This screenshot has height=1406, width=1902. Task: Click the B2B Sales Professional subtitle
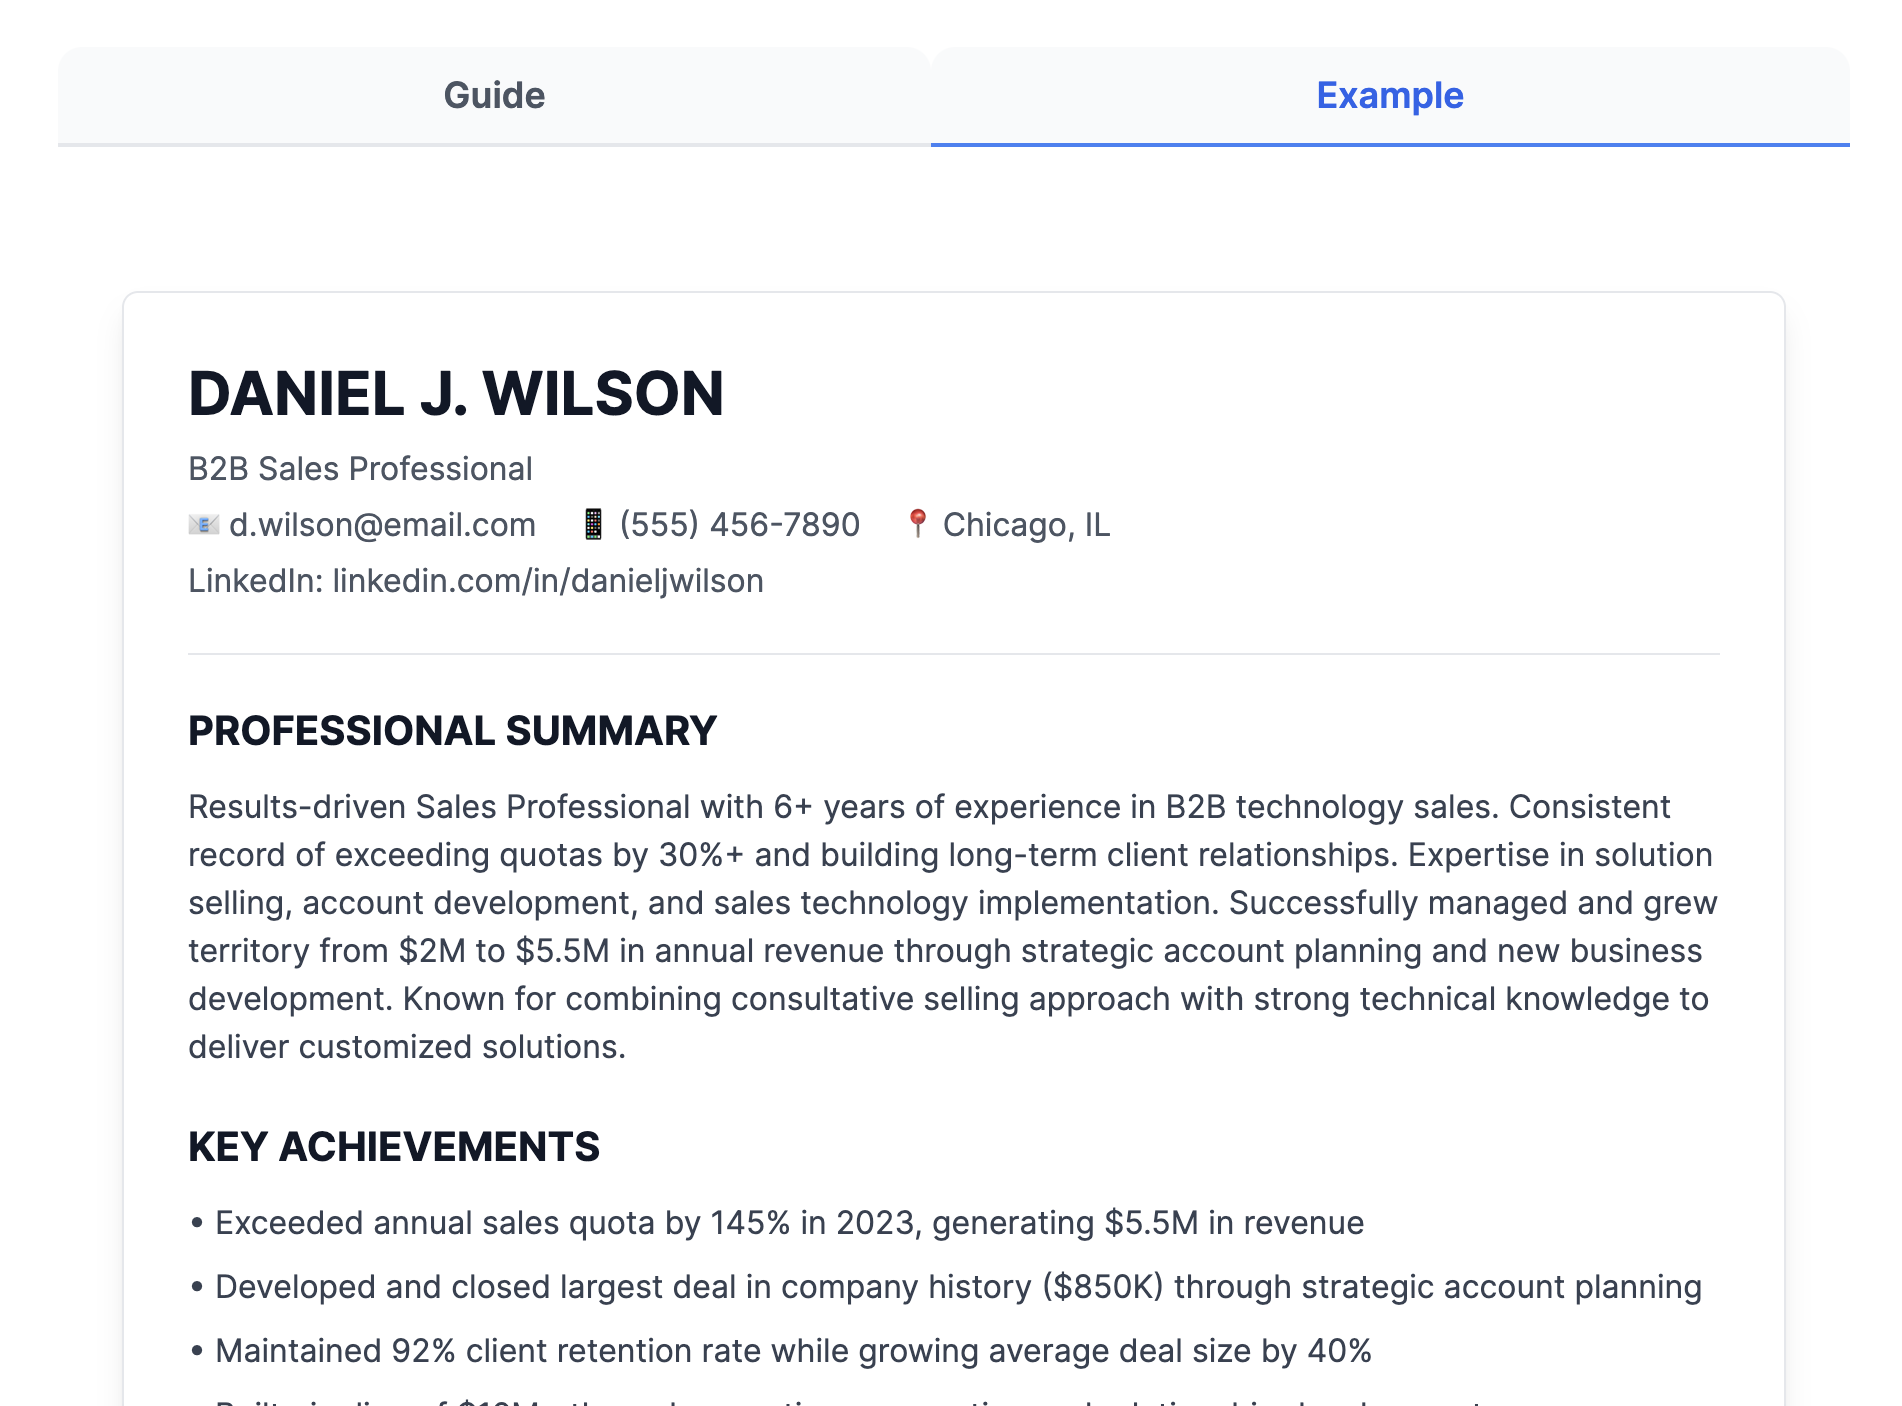pyautogui.click(x=360, y=469)
